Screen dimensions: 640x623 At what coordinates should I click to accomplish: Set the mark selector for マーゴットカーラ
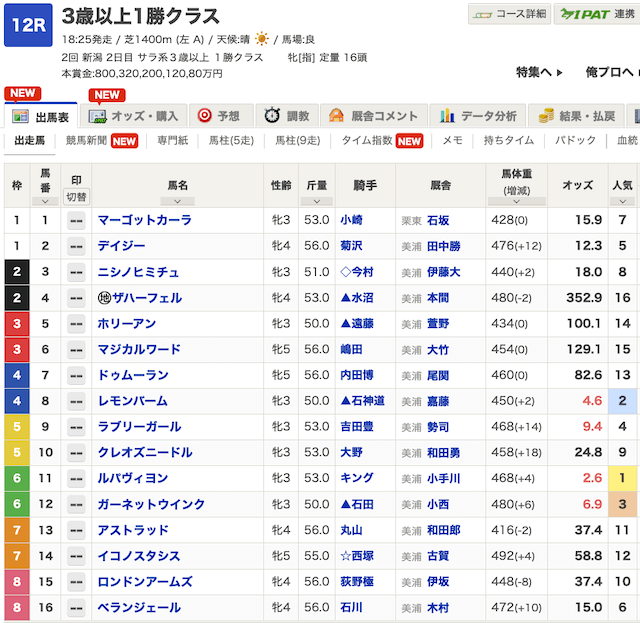[x=76, y=220]
